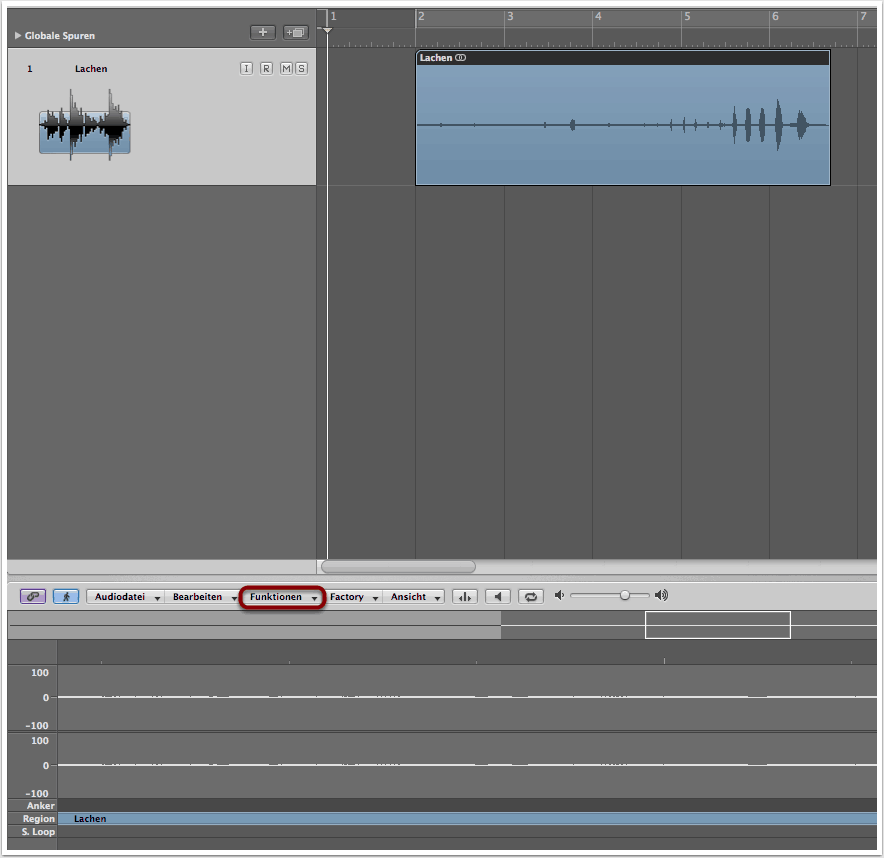Screen dimensions: 884x858
Task: Click the catch playhead running man button
Action: pyautogui.click(x=66, y=596)
